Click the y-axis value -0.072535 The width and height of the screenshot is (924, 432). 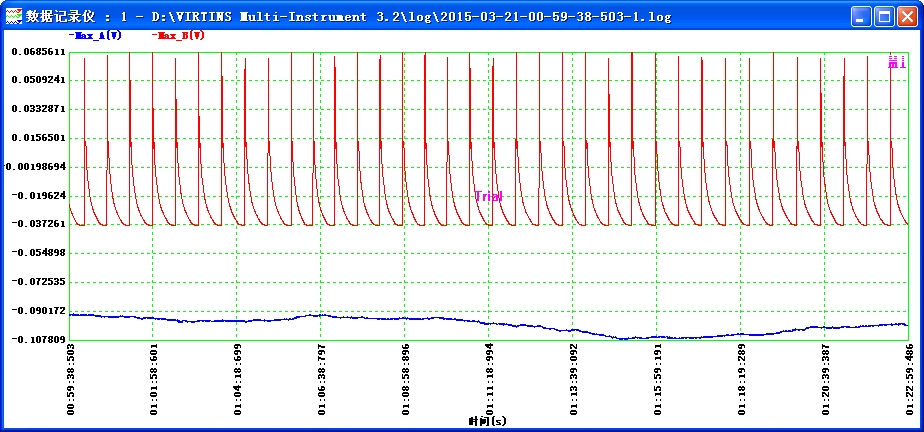(x=38, y=282)
